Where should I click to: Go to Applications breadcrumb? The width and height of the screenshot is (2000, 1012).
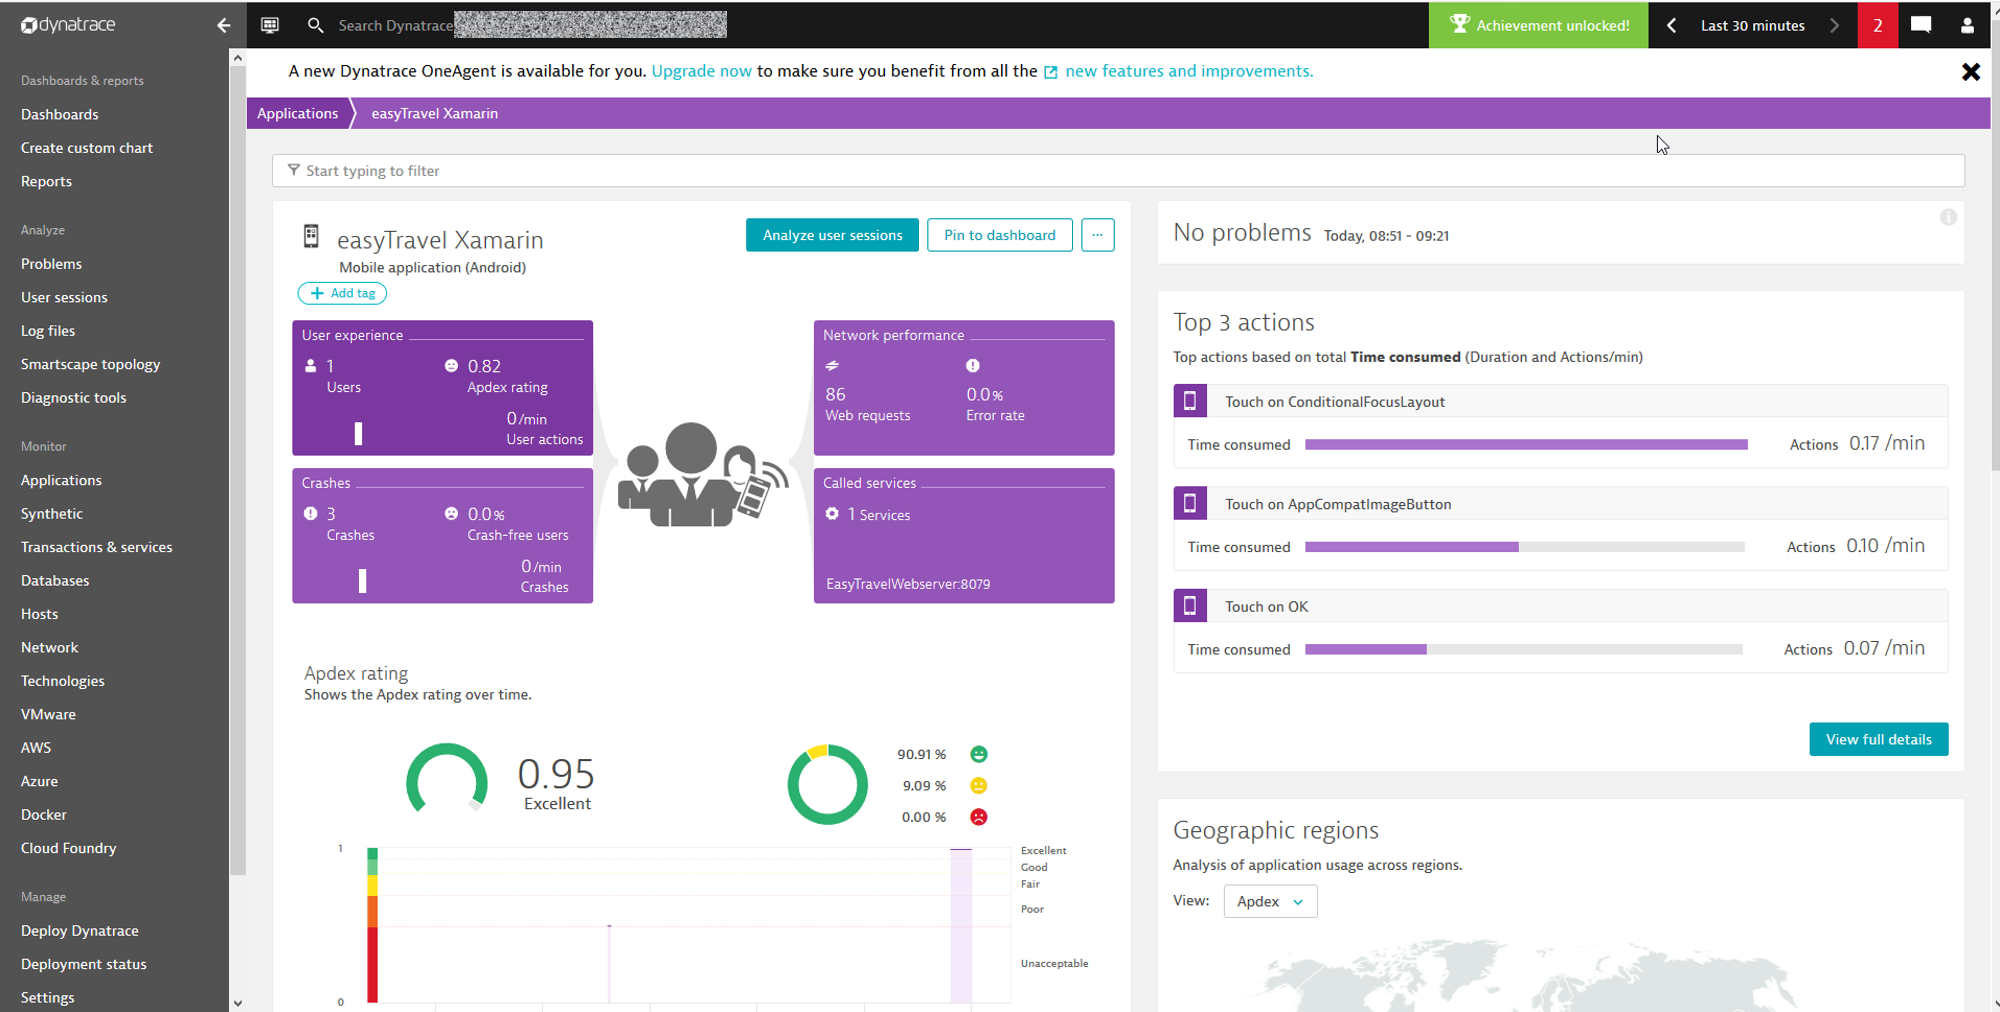(297, 113)
